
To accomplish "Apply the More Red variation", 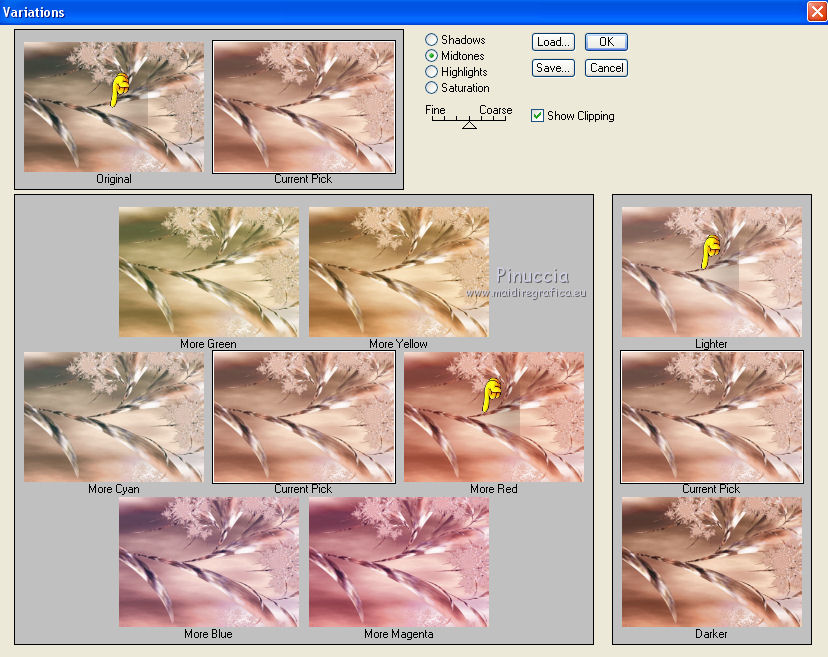I will coord(494,417).
